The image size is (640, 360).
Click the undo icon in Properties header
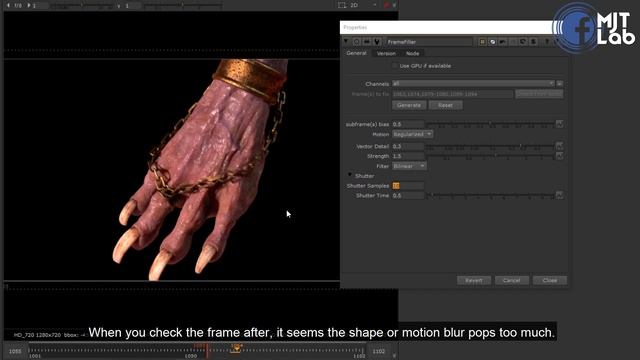(502, 42)
